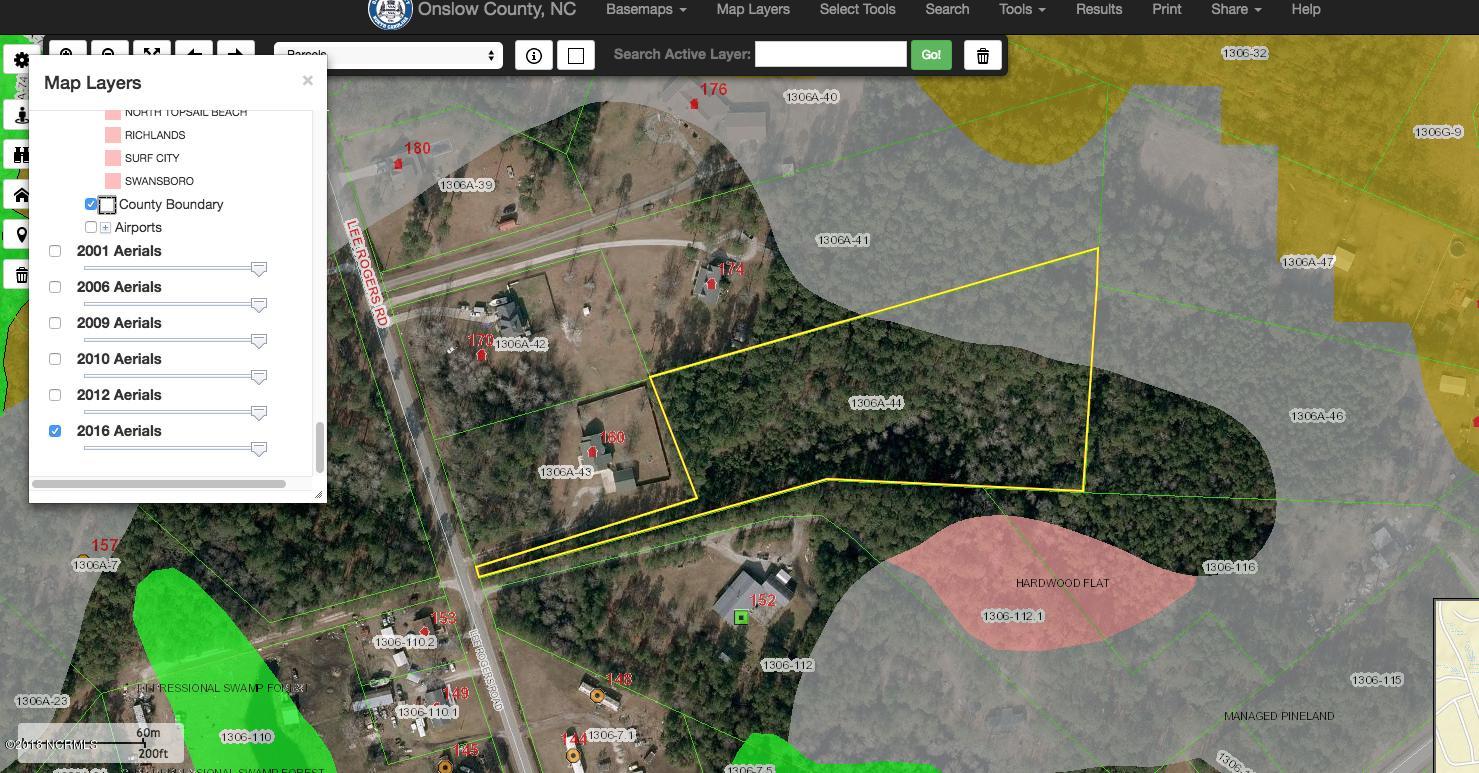Open Help from the top menu
The width and height of the screenshot is (1479, 773).
pyautogui.click(x=1306, y=9)
